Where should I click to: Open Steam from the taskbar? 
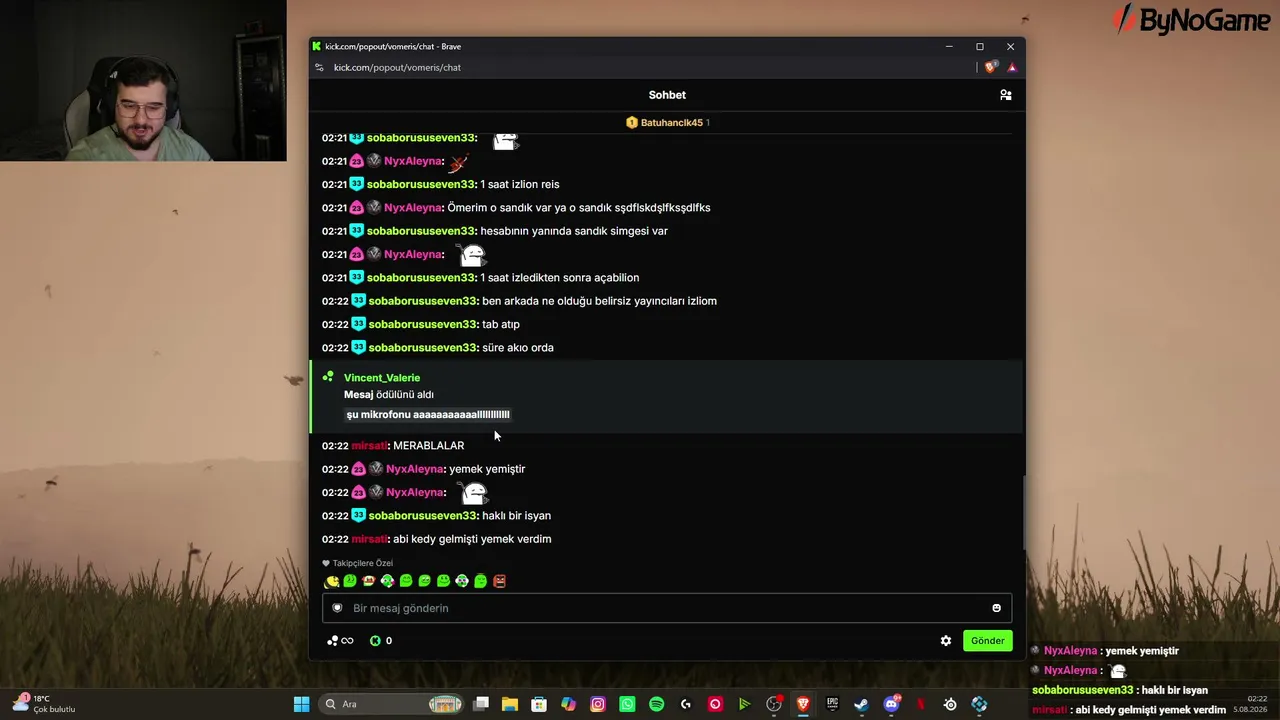[861, 704]
